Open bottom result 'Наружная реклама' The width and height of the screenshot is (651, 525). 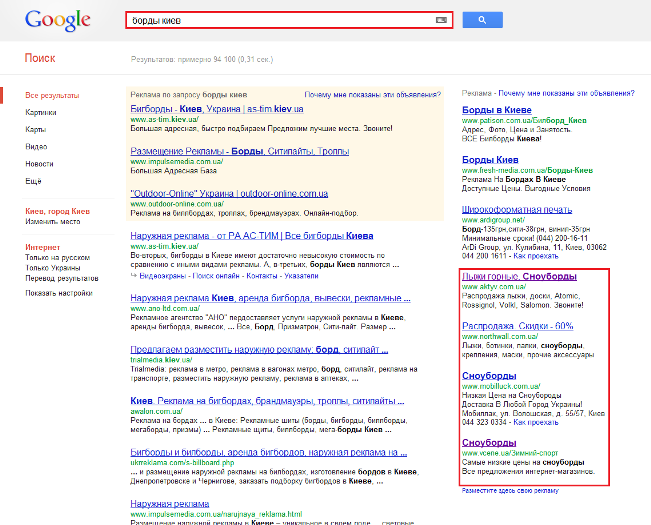169,504
